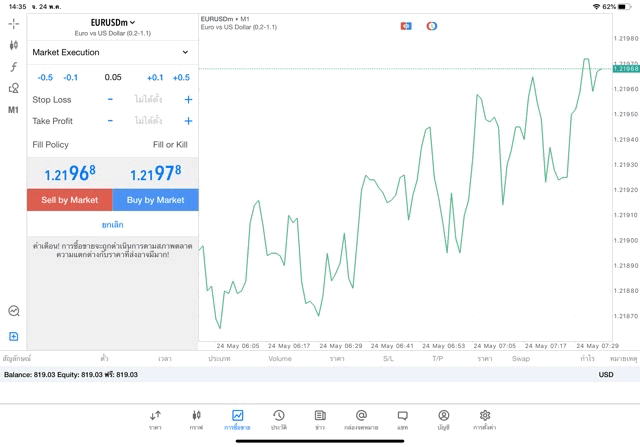Open the news tab
640x447 pixels.
click(320, 420)
